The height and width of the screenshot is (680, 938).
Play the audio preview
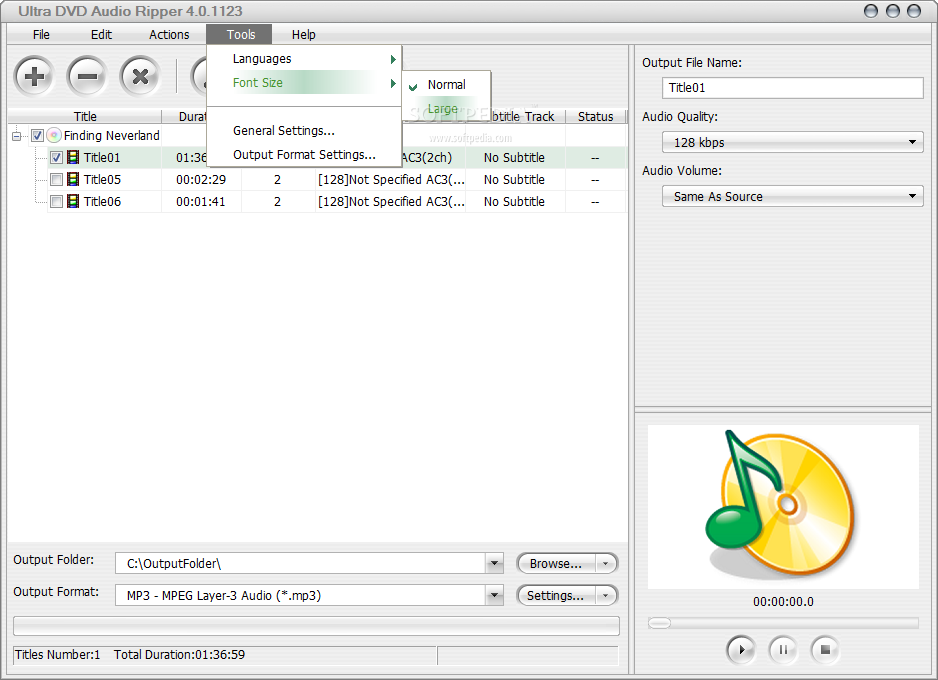[741, 649]
